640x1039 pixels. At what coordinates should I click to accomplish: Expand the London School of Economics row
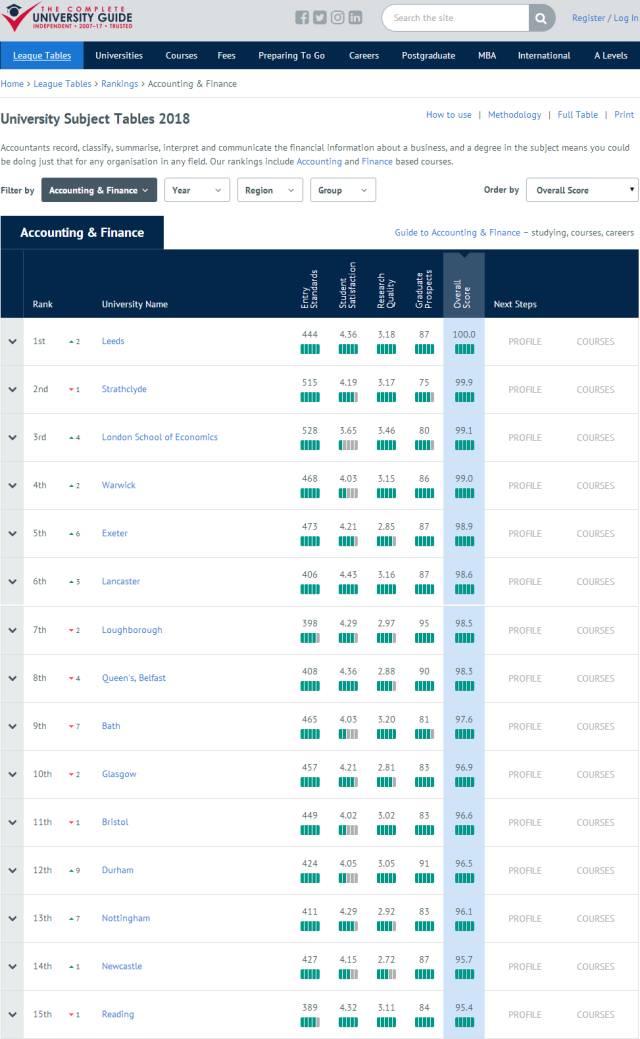click(x=12, y=437)
